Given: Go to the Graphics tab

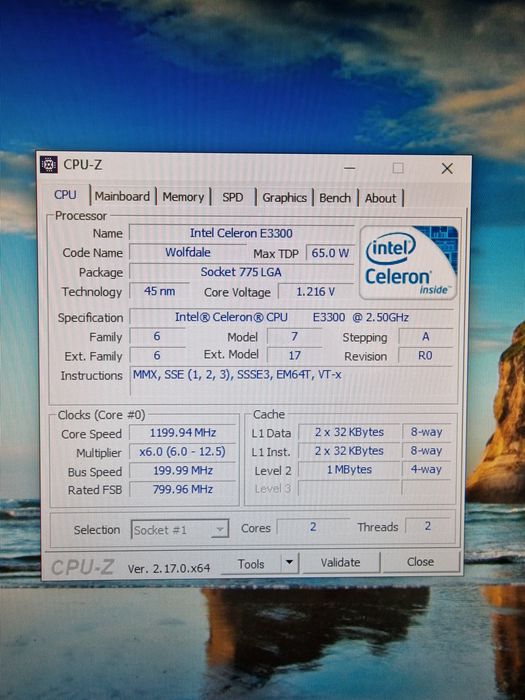Looking at the screenshot, I should 284,198.
